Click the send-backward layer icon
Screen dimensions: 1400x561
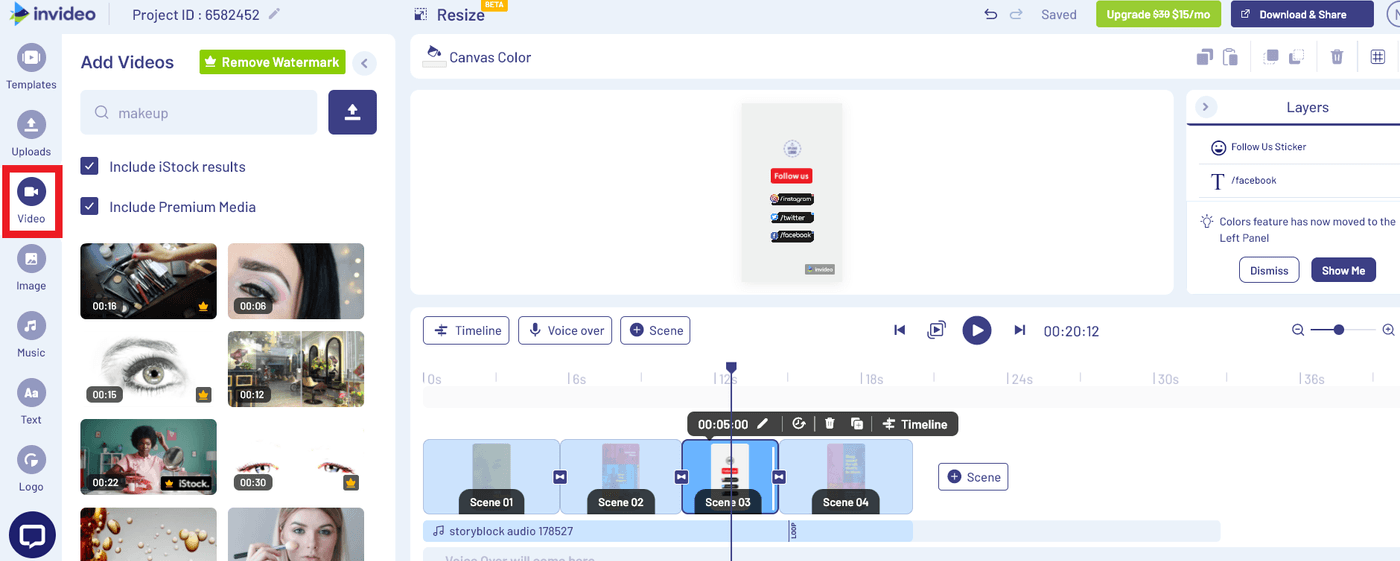(1296, 57)
